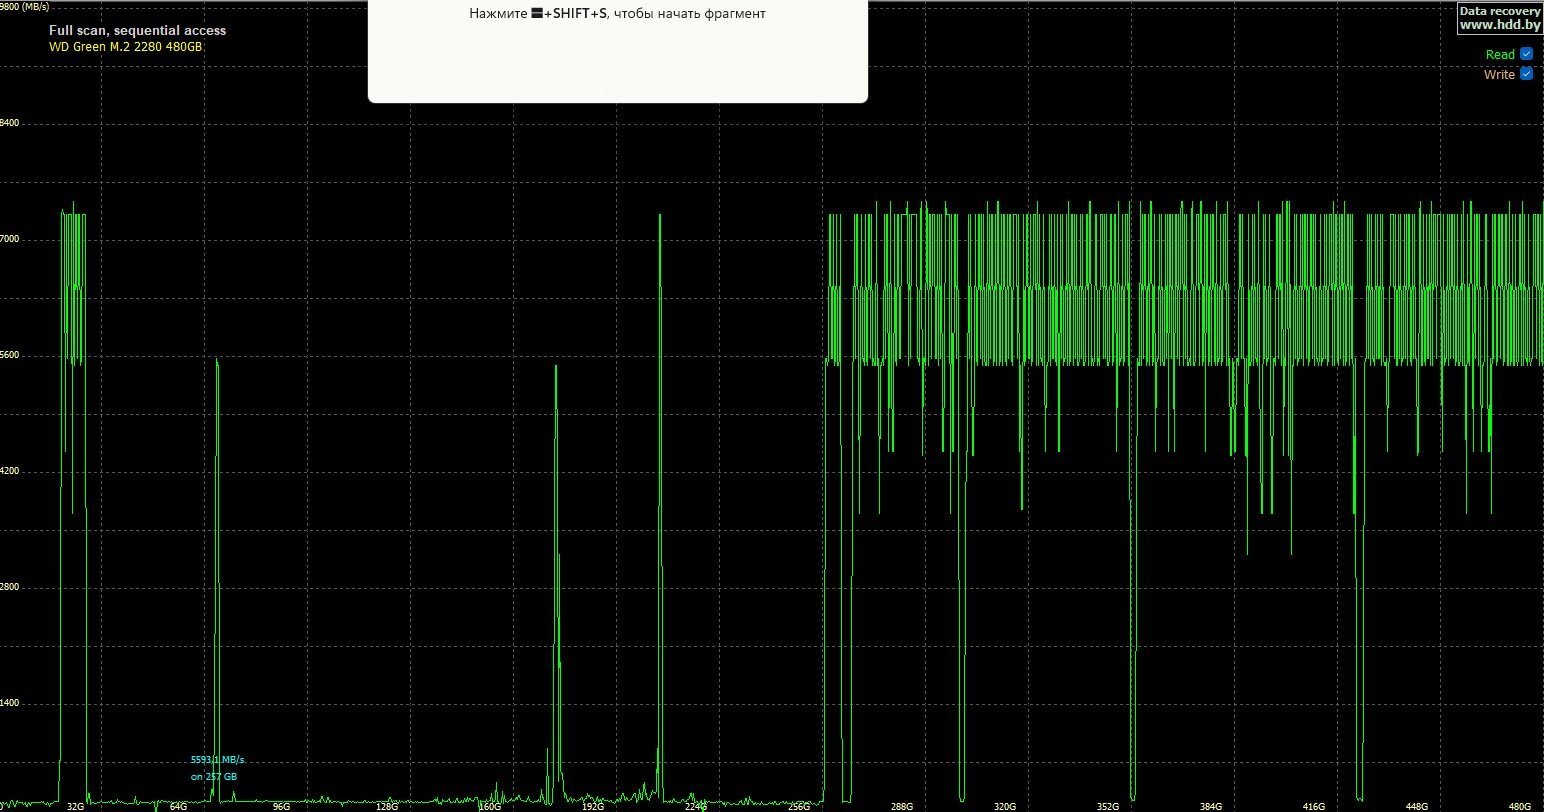Click the Write legend label

click(x=1498, y=74)
